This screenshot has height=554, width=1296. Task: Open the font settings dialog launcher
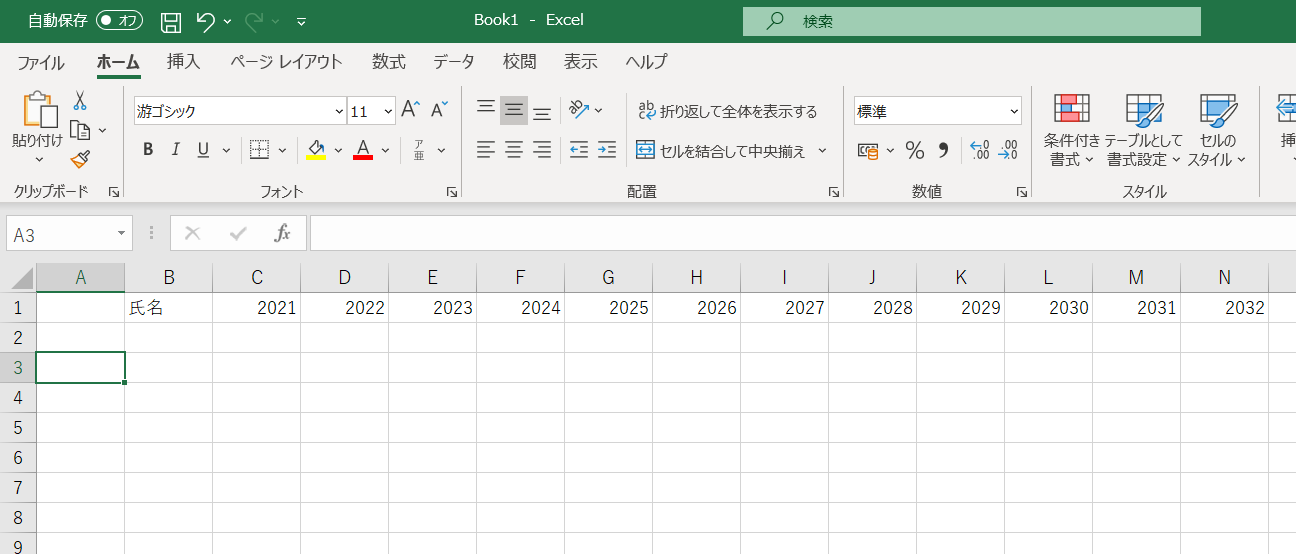(x=452, y=192)
